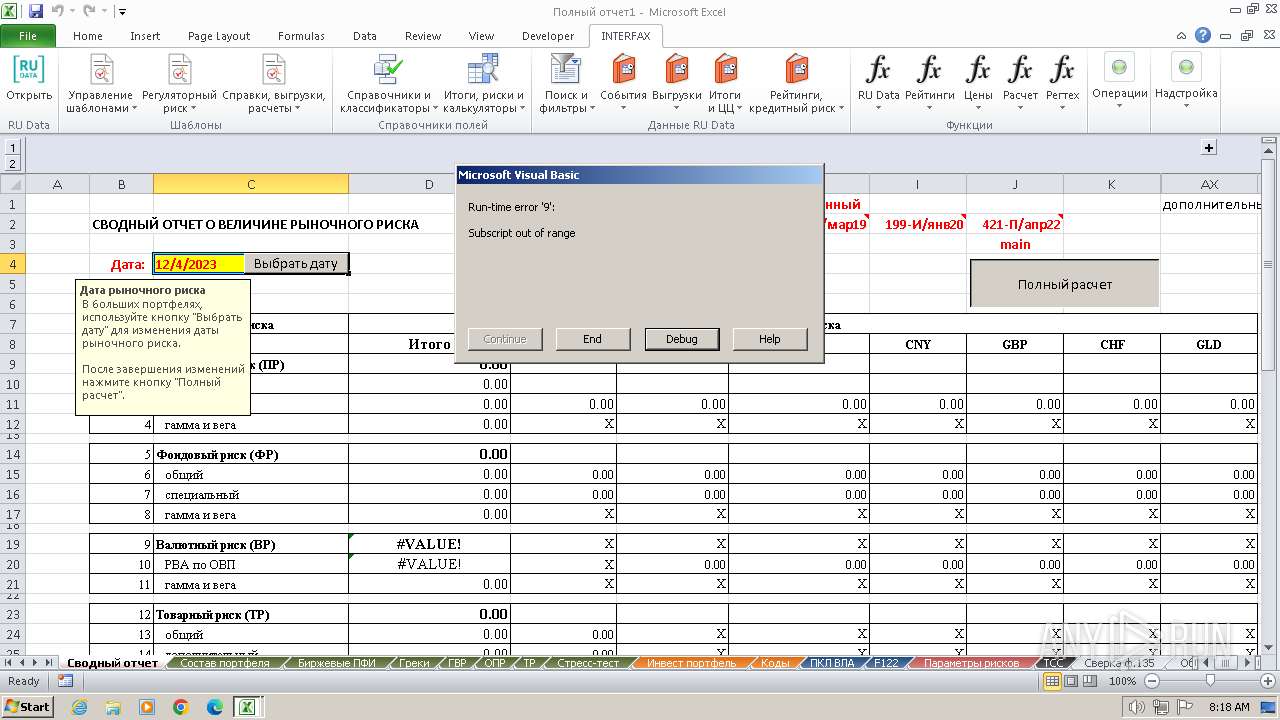Image resolution: width=1280 pixels, height=720 pixels.
Task: Customize Quick Access Toolbar dropdown arrow
Action: 122,12
